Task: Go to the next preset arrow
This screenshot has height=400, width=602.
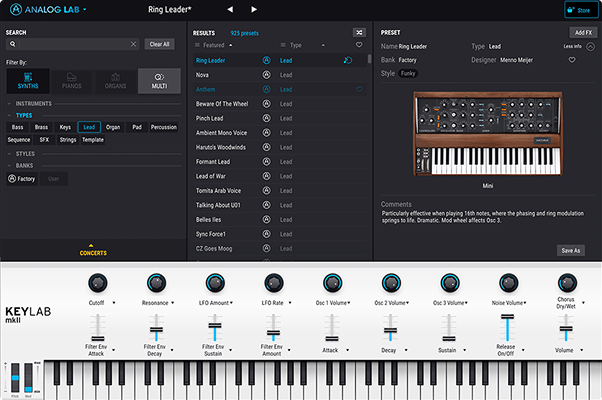Action: click(x=254, y=9)
